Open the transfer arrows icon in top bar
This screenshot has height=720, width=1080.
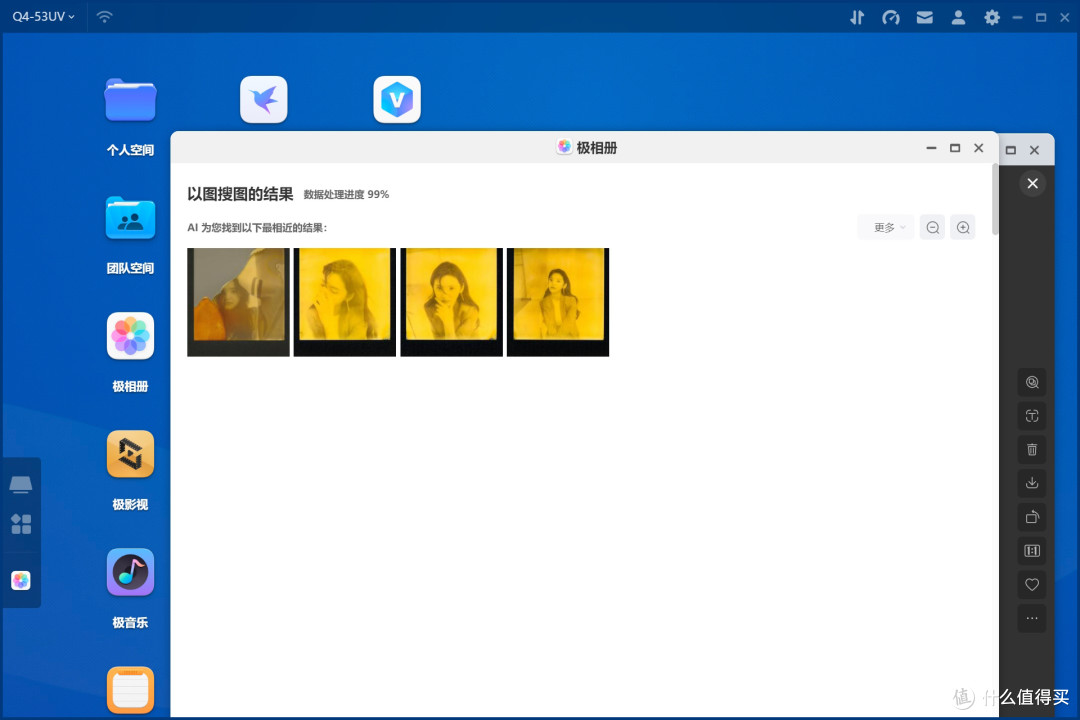tap(857, 17)
